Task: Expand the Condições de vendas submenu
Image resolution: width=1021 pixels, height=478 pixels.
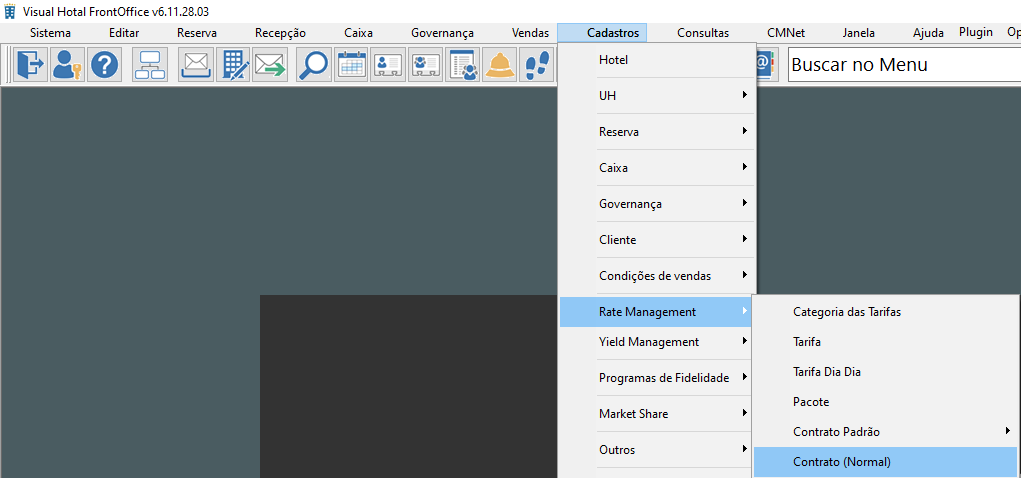Action: tap(657, 275)
